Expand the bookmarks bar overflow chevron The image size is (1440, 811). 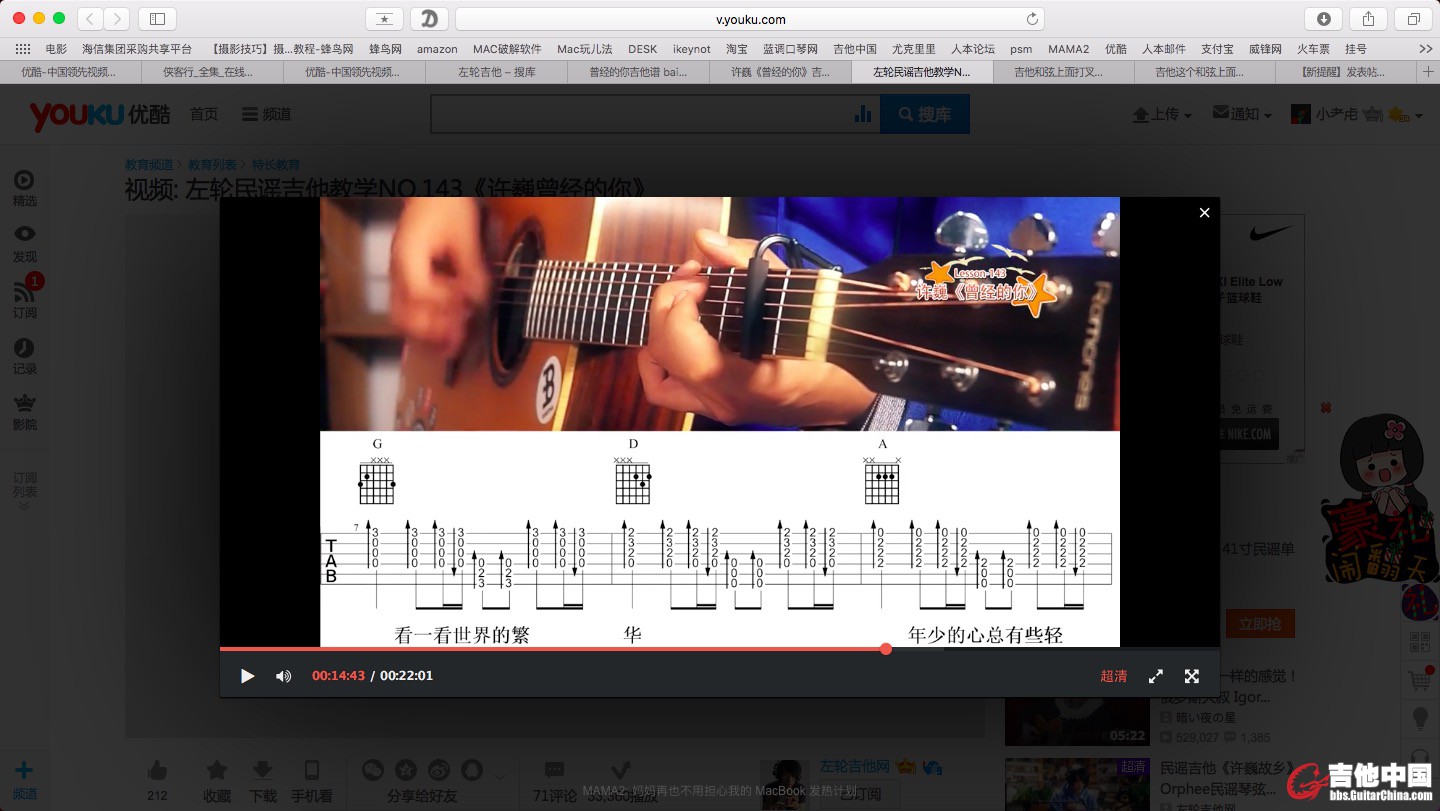[1425, 49]
